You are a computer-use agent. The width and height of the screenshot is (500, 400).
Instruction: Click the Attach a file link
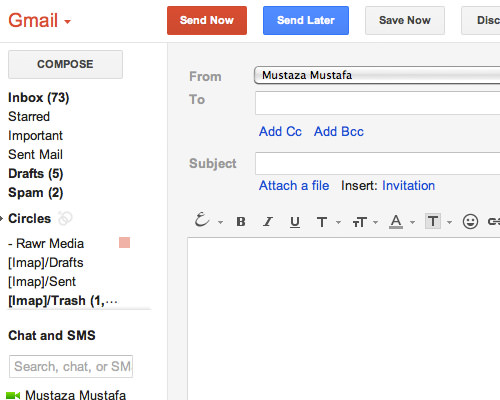point(294,186)
